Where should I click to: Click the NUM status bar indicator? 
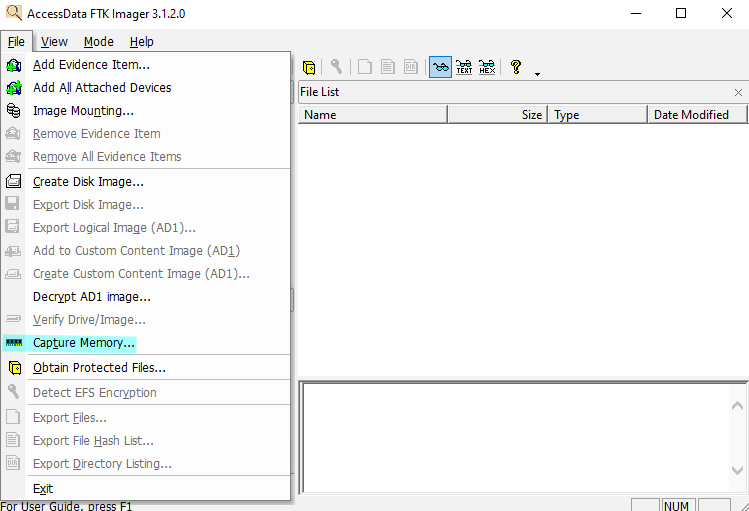(676, 505)
